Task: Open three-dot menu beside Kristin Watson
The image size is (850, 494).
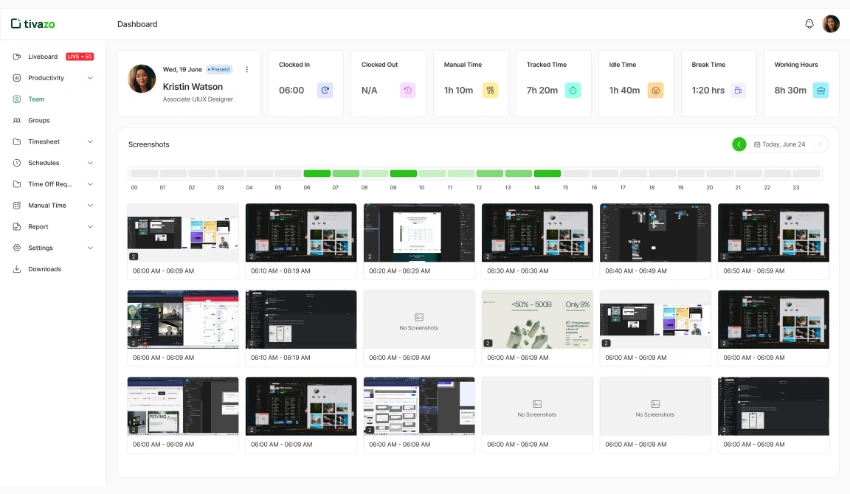Action: click(x=247, y=69)
